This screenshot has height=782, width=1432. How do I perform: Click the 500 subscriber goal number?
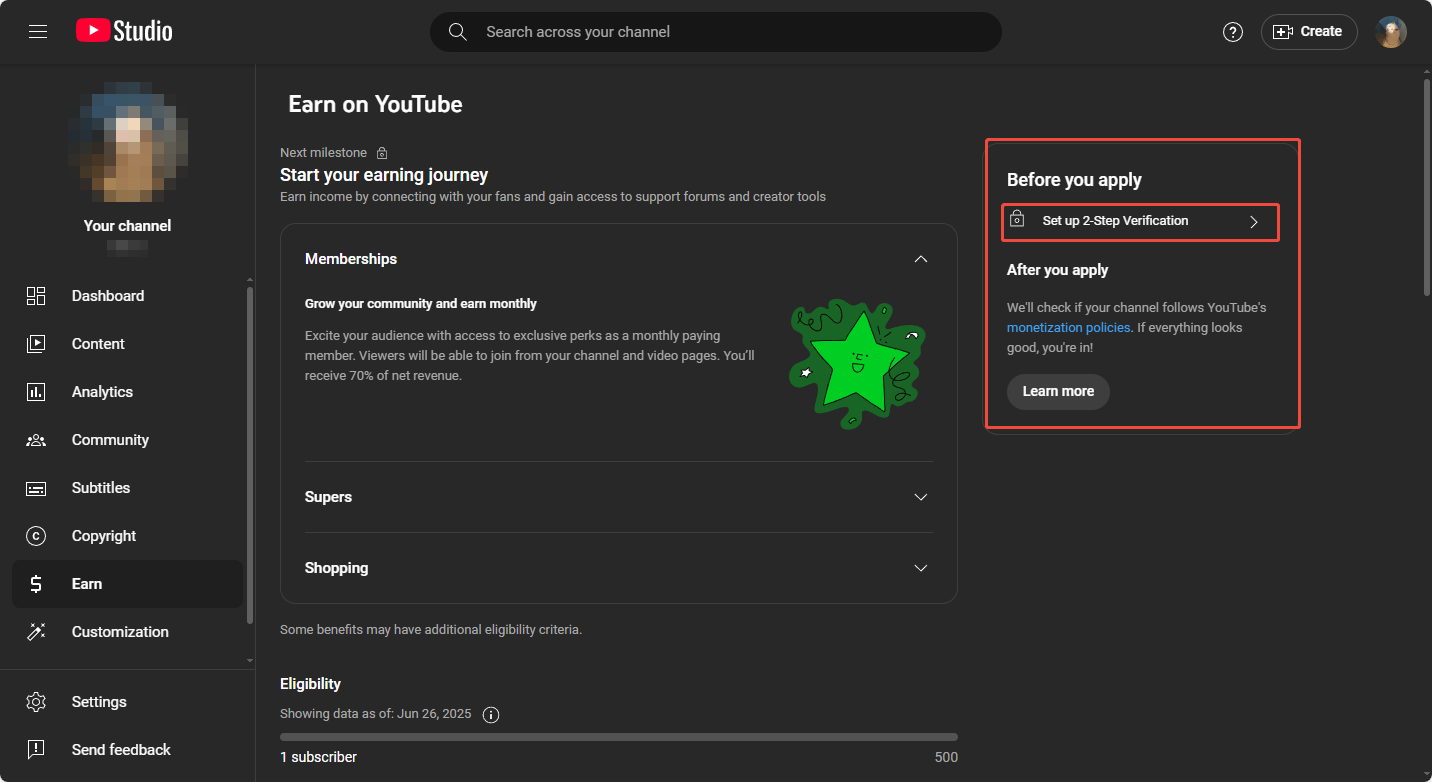946,757
